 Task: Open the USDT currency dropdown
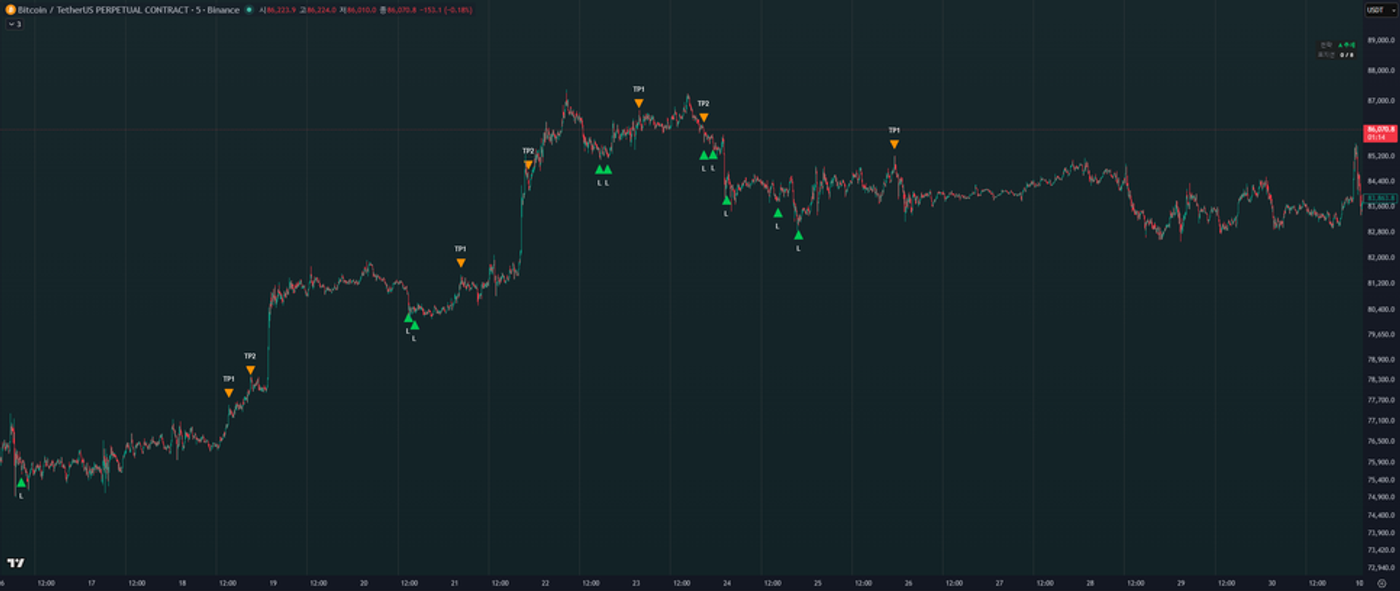coord(1380,10)
